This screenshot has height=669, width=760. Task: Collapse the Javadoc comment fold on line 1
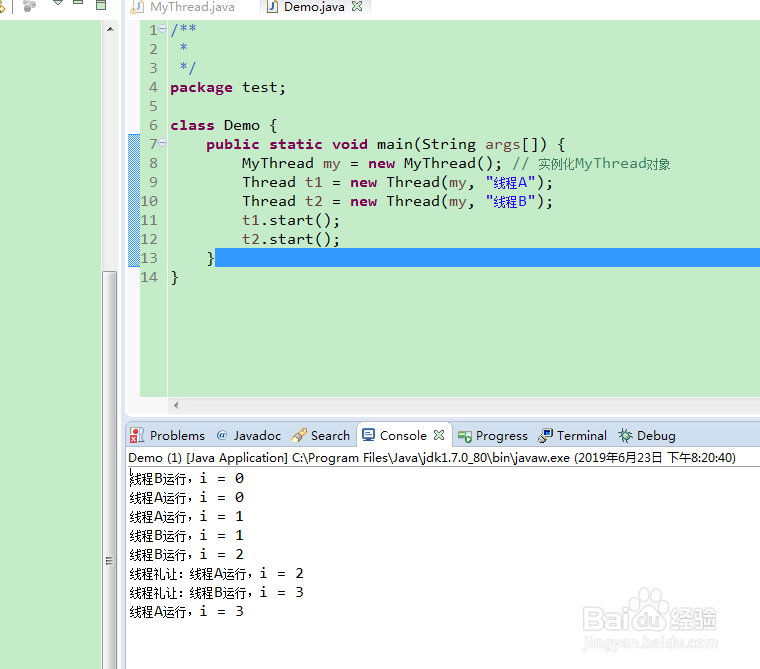coord(162,29)
